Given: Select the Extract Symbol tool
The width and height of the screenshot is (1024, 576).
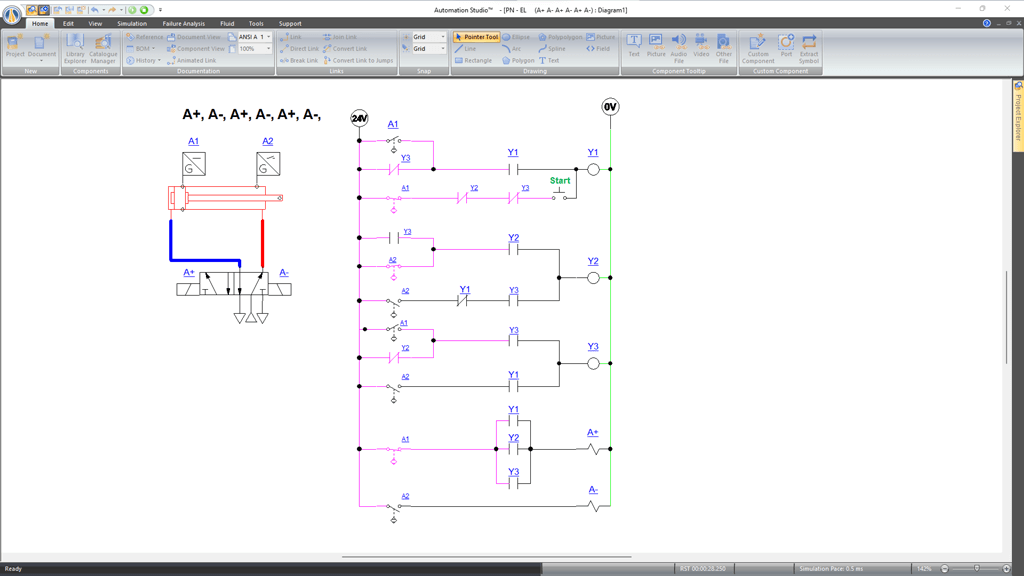Looking at the screenshot, I should click(x=809, y=47).
